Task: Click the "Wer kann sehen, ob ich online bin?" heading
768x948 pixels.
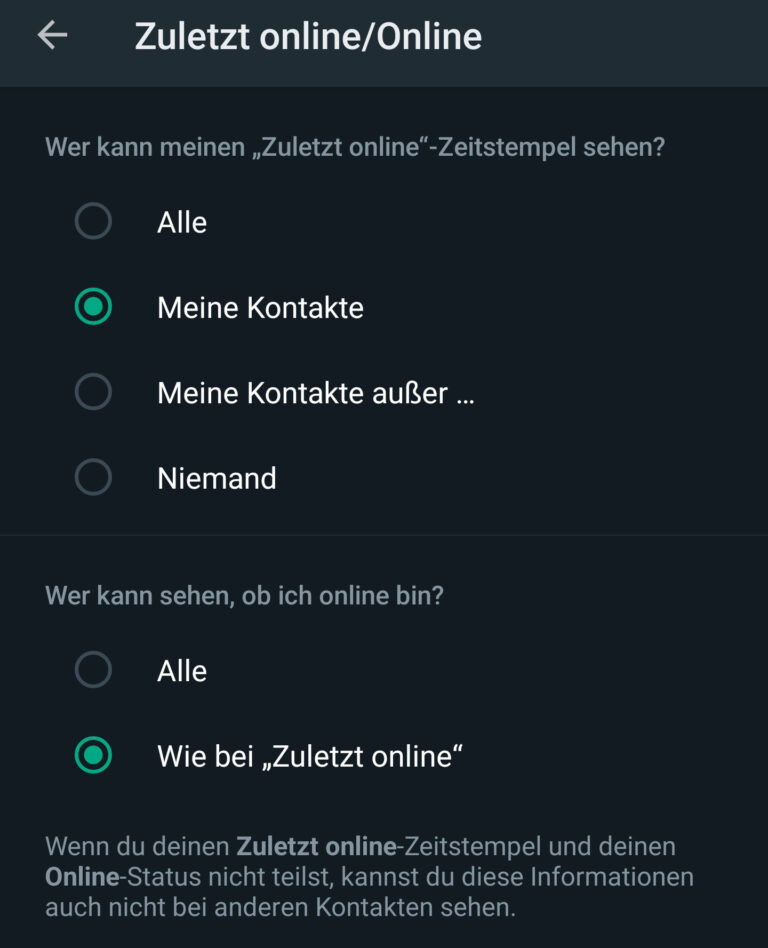Action: [x=245, y=596]
